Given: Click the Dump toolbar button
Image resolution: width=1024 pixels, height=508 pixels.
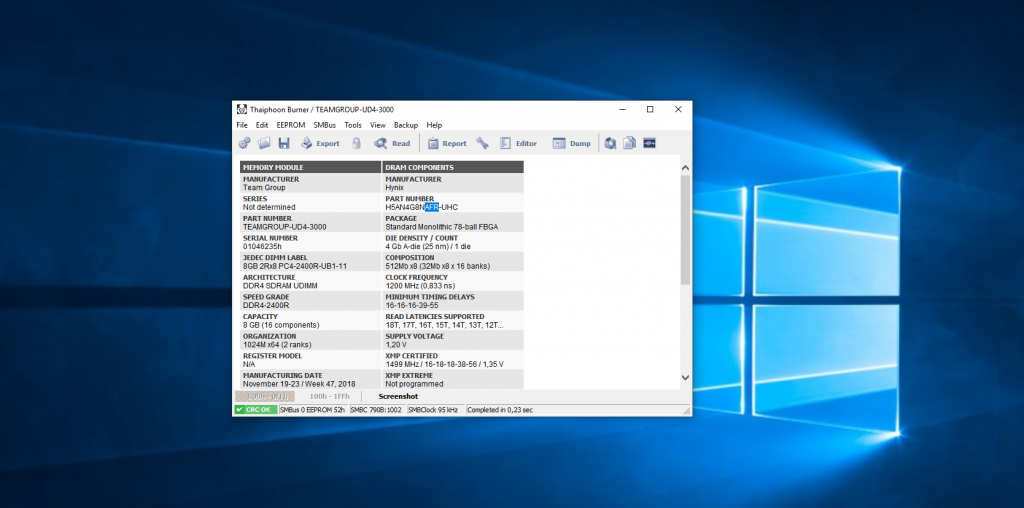Looking at the screenshot, I should [x=571, y=143].
